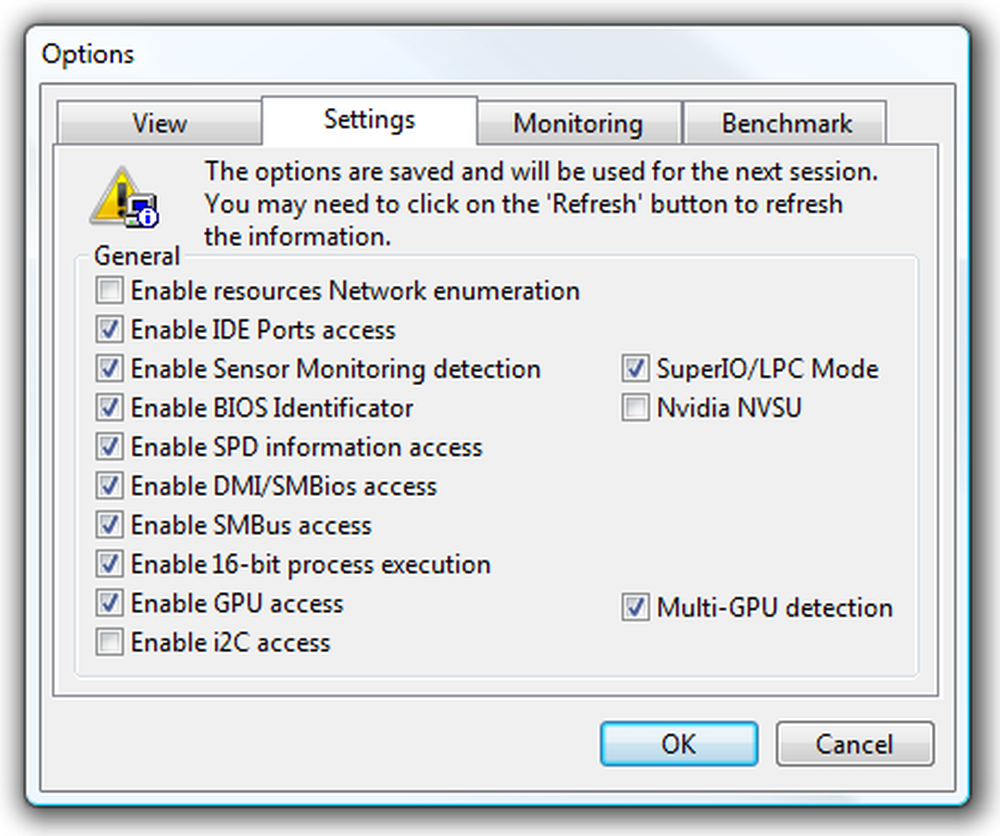The image size is (1000, 836).
Task: Confirm options with the OK button
Action: click(x=679, y=744)
